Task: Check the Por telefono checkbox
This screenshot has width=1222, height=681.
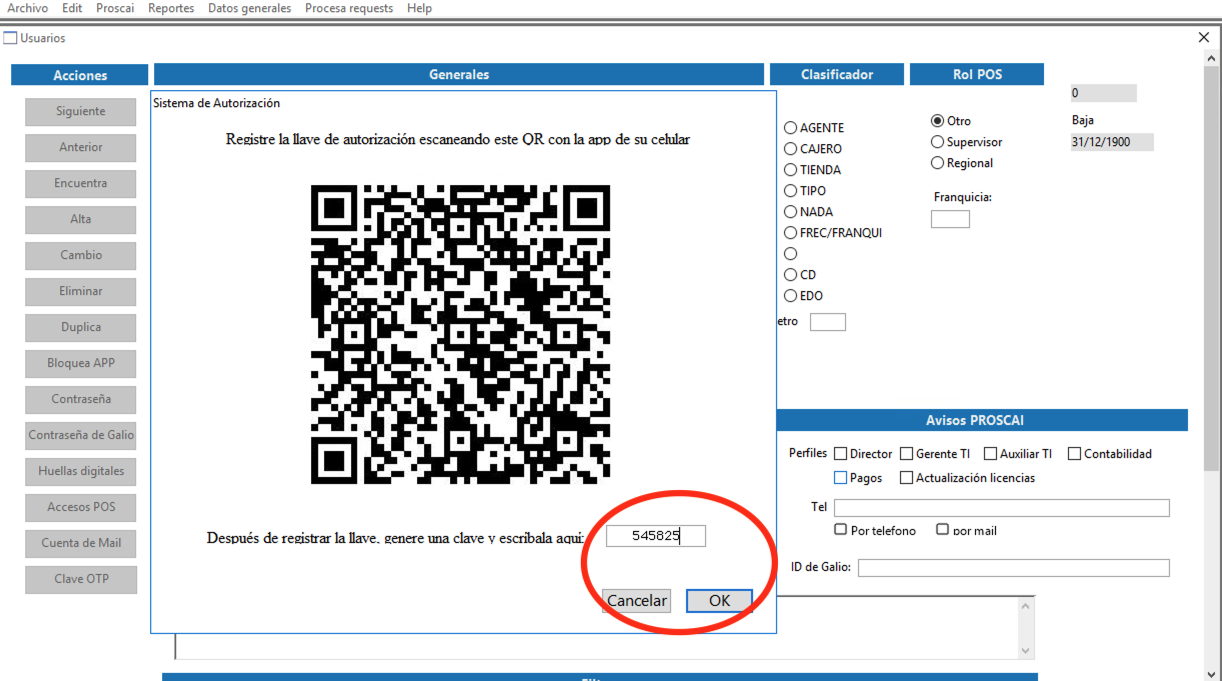Action: click(841, 529)
